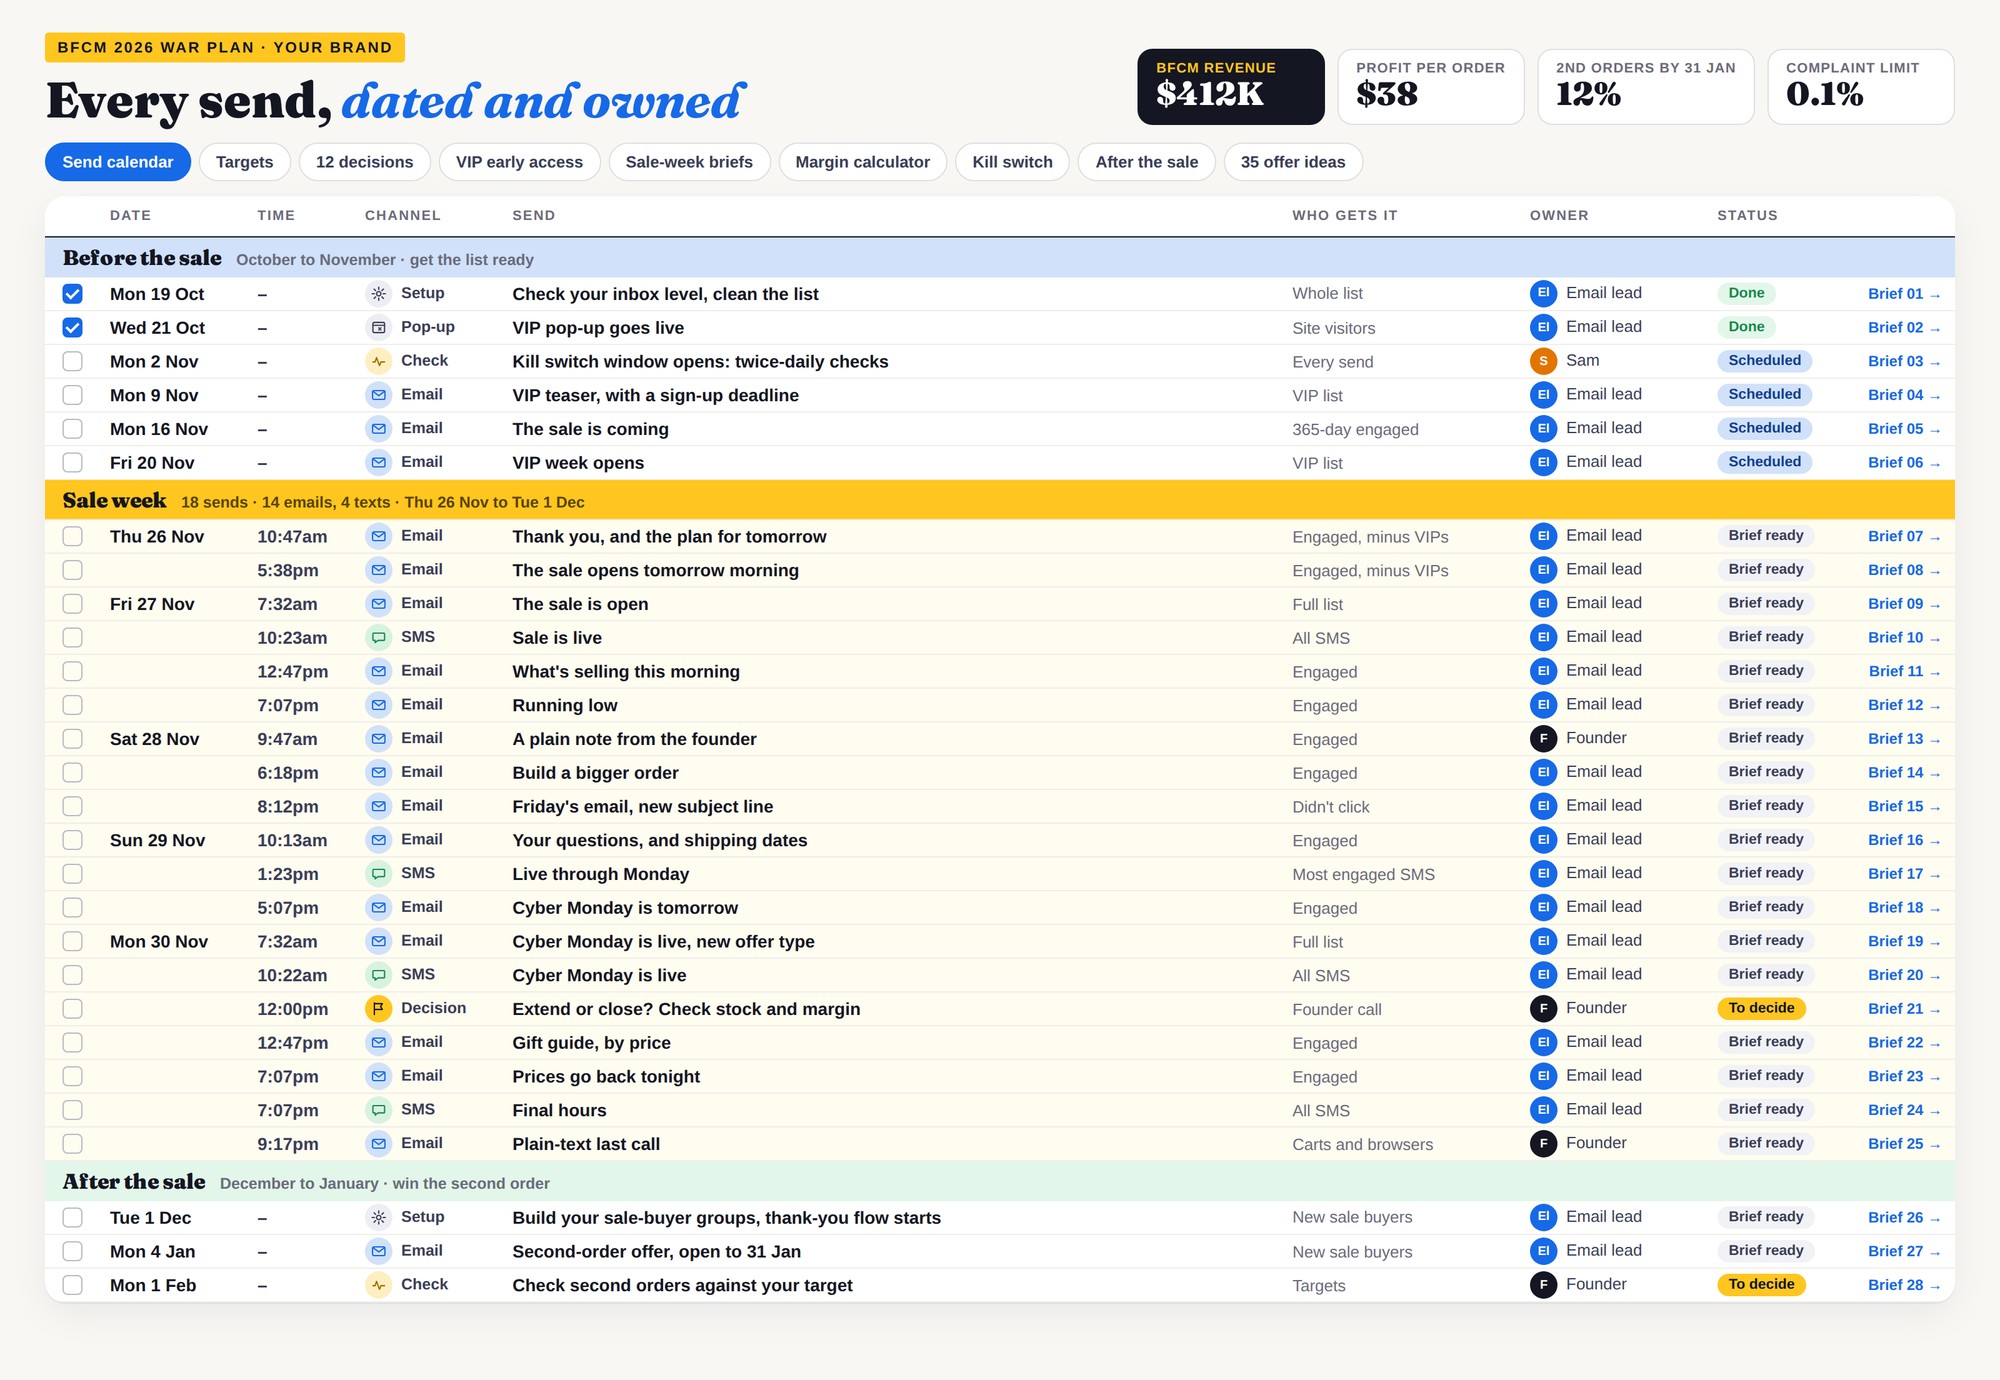Click the Email icon for Second-order offer row

point(378,1251)
